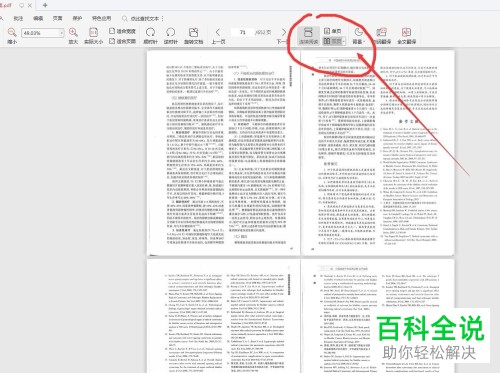Image resolution: width=500 pixels, height=373 pixels.
Task: Activate 划词翻译 word selection translation
Action: tap(382, 36)
